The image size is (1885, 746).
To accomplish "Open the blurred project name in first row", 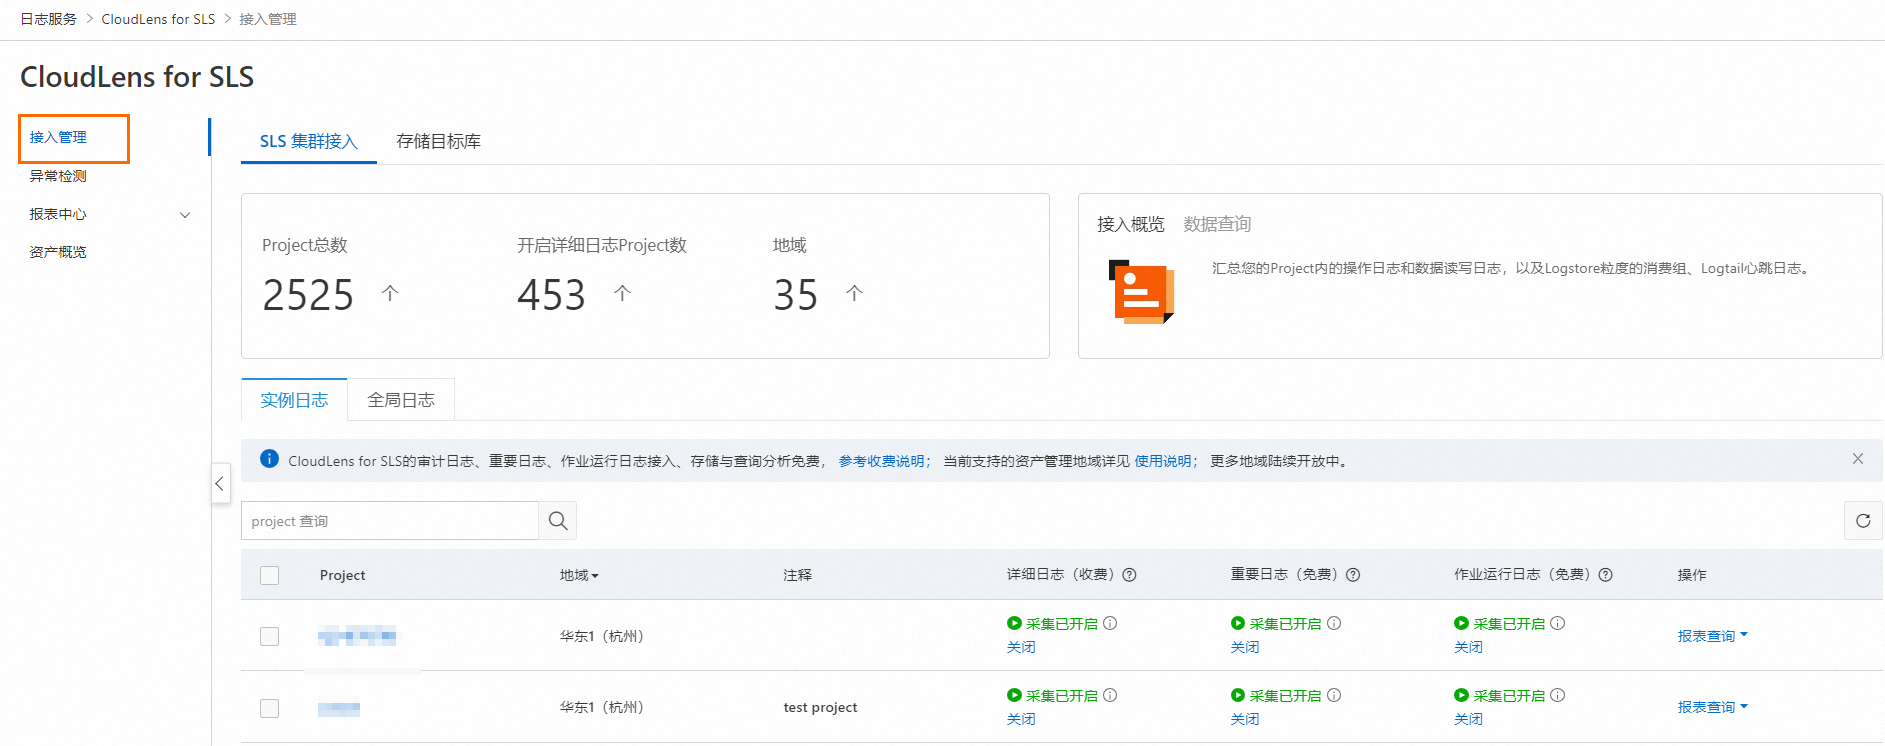I will coord(357,636).
